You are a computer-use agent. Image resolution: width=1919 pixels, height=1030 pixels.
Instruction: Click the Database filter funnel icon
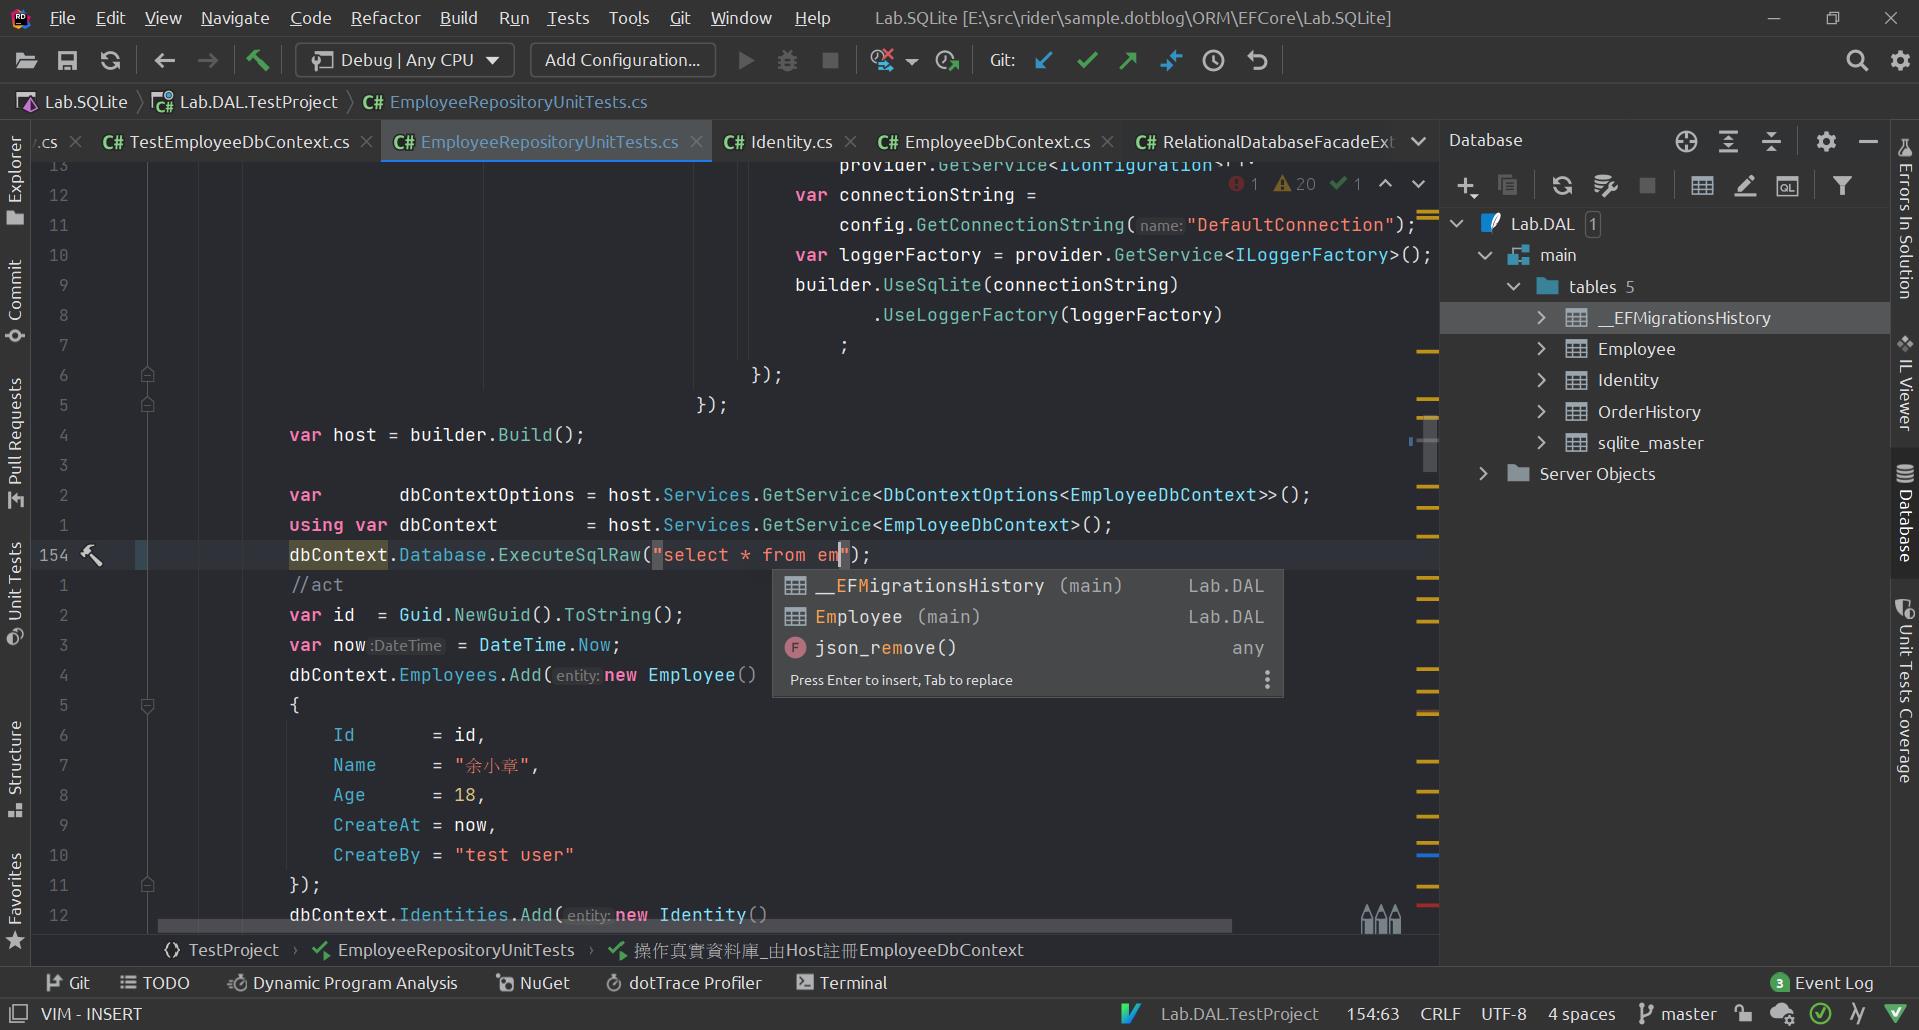tap(1842, 186)
